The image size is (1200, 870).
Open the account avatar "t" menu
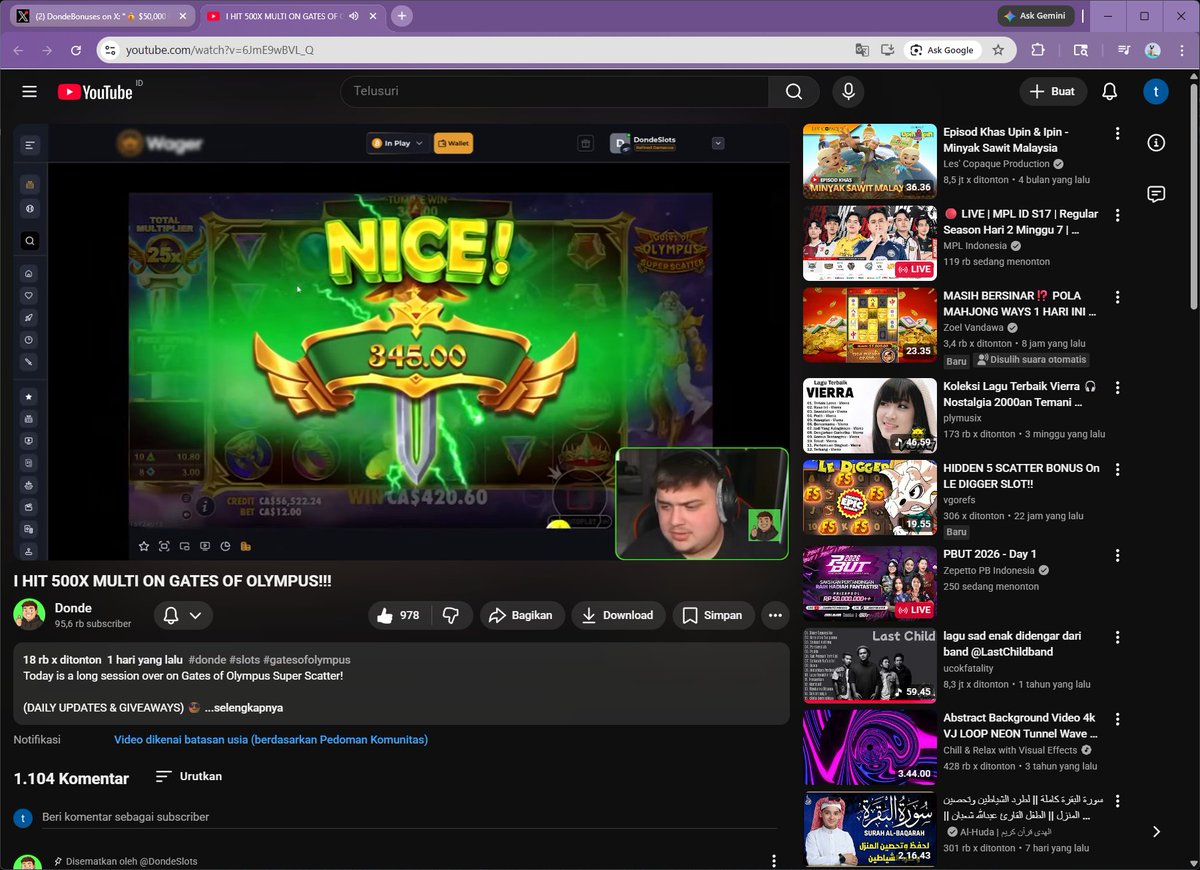(x=1156, y=91)
